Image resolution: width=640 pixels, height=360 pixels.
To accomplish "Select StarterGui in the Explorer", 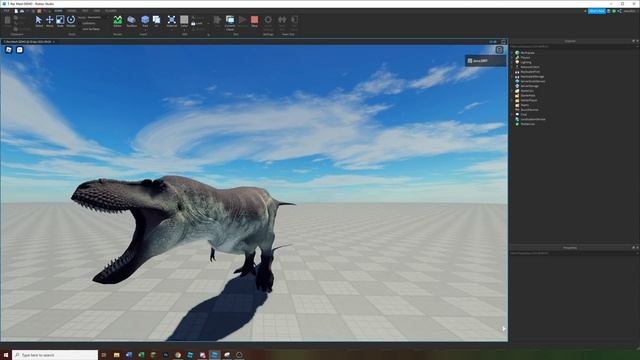I will tap(527, 91).
